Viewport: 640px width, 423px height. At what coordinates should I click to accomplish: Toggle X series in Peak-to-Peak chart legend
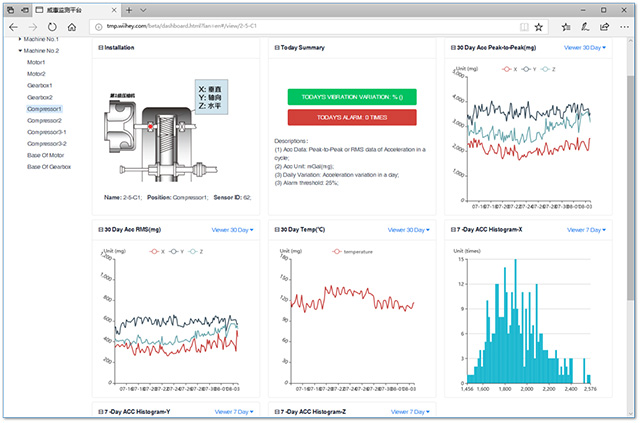[x=509, y=69]
